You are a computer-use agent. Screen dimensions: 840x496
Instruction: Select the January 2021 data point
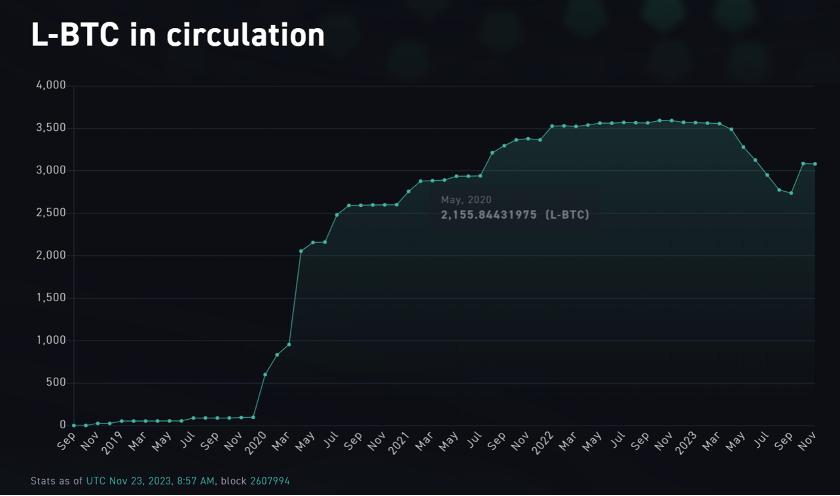(408, 191)
